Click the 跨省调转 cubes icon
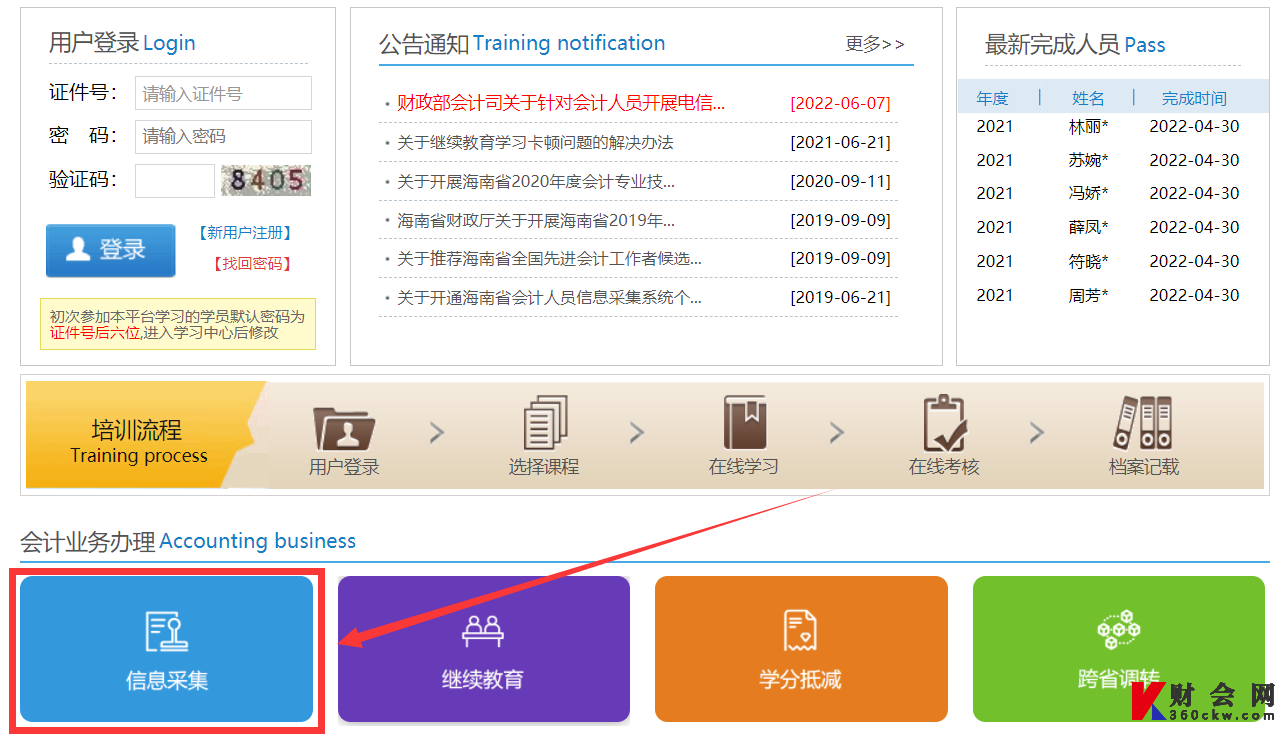 tap(1118, 631)
